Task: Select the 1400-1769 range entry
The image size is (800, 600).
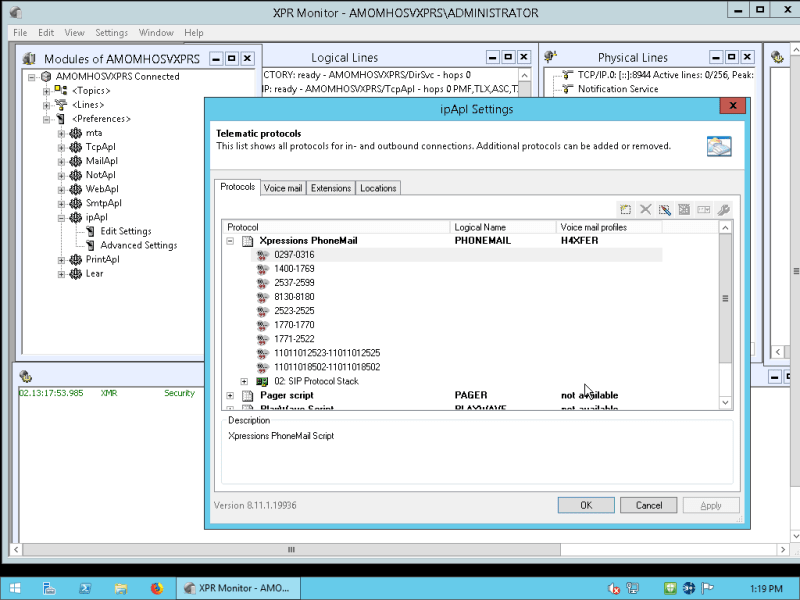Action: (294, 269)
